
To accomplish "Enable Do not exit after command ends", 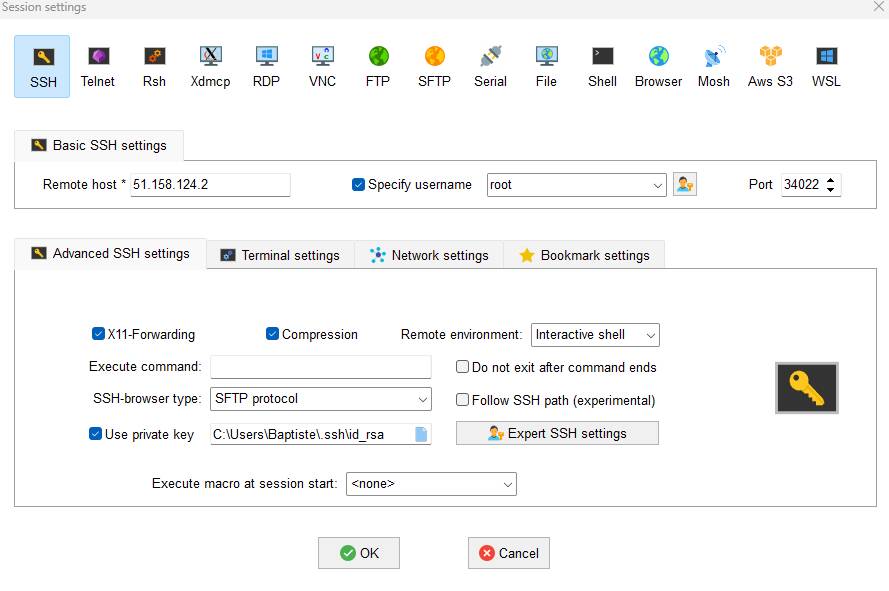I will pyautogui.click(x=463, y=367).
